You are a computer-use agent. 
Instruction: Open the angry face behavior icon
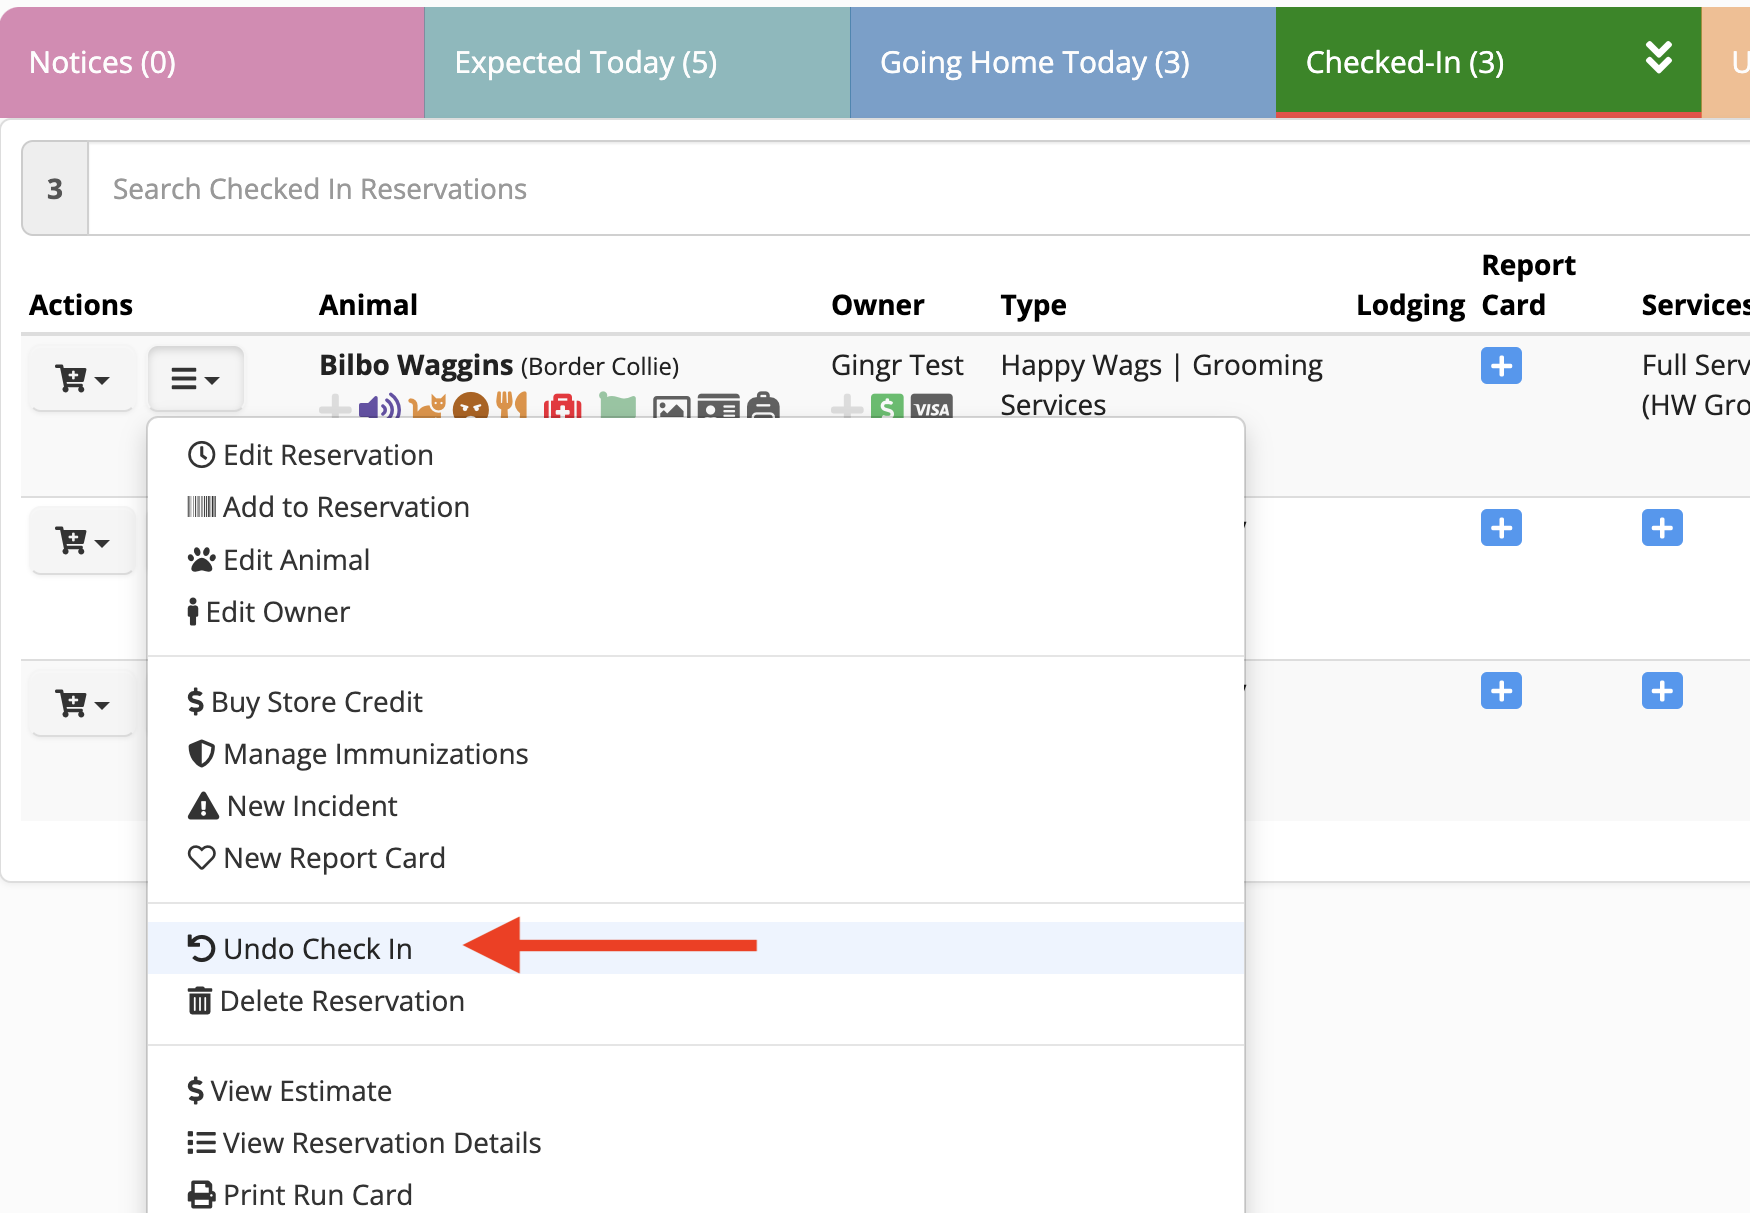(x=470, y=407)
